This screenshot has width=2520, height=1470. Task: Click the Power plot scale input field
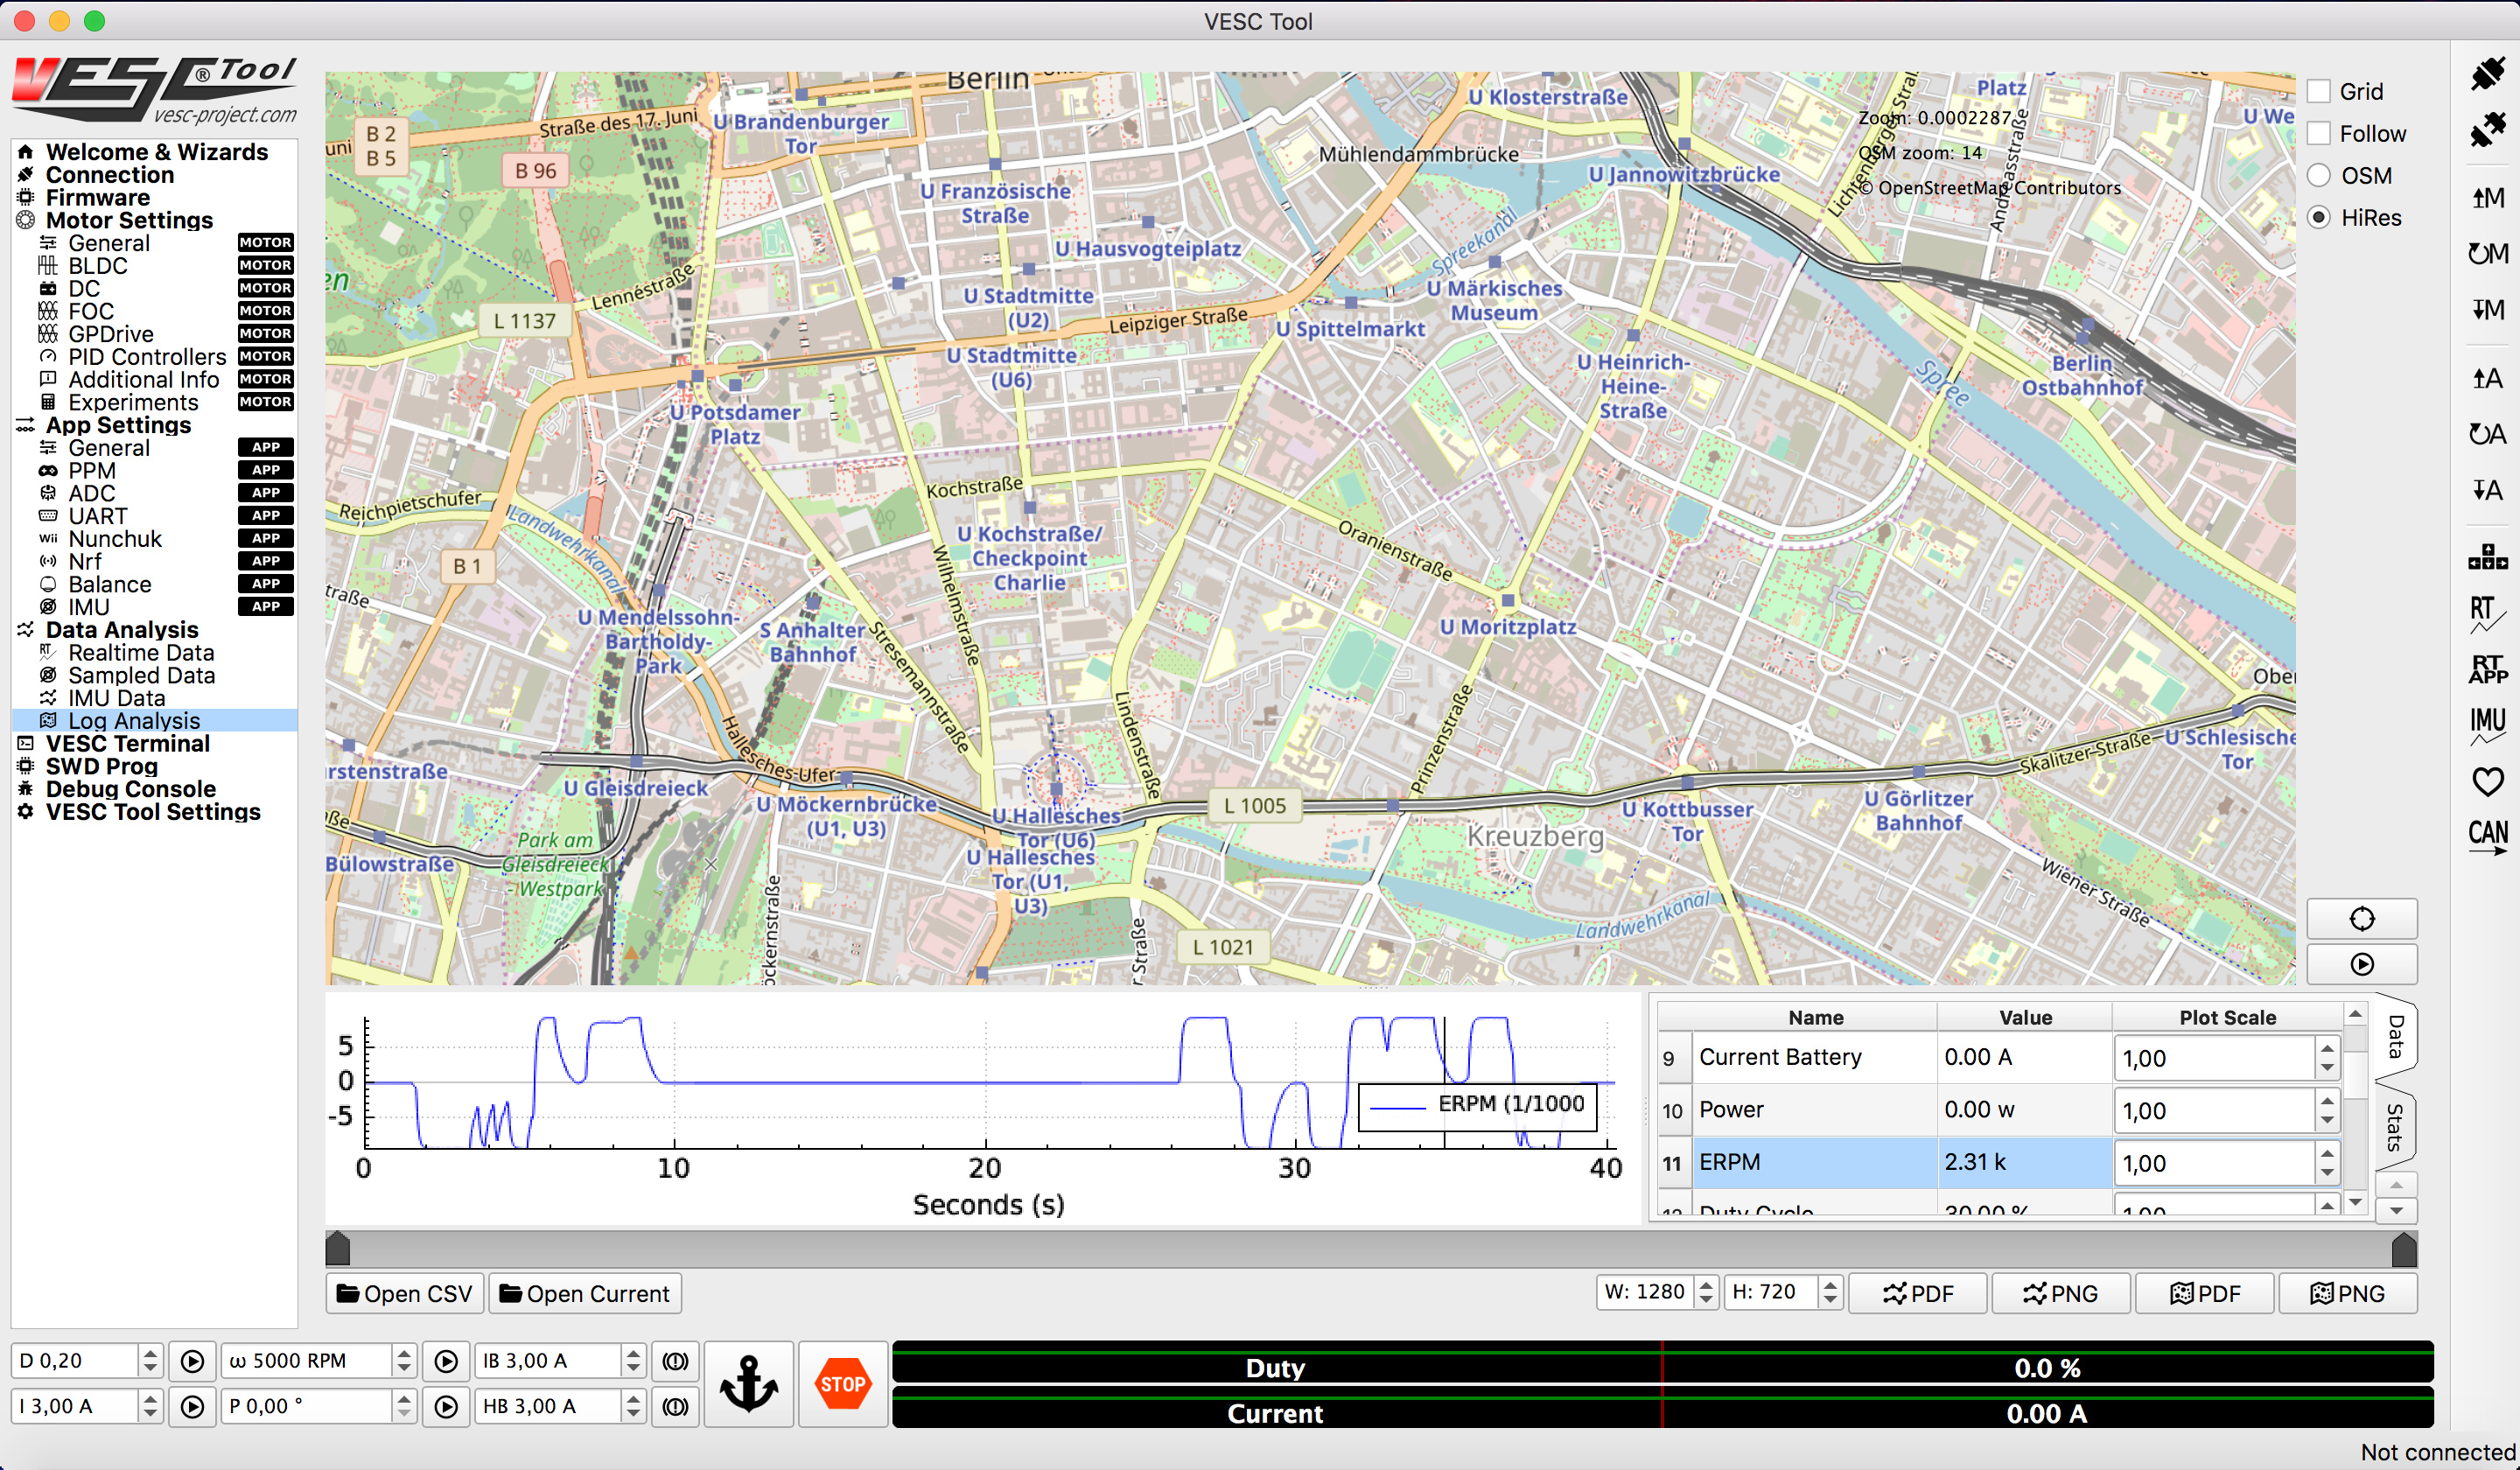[x=2214, y=1110]
